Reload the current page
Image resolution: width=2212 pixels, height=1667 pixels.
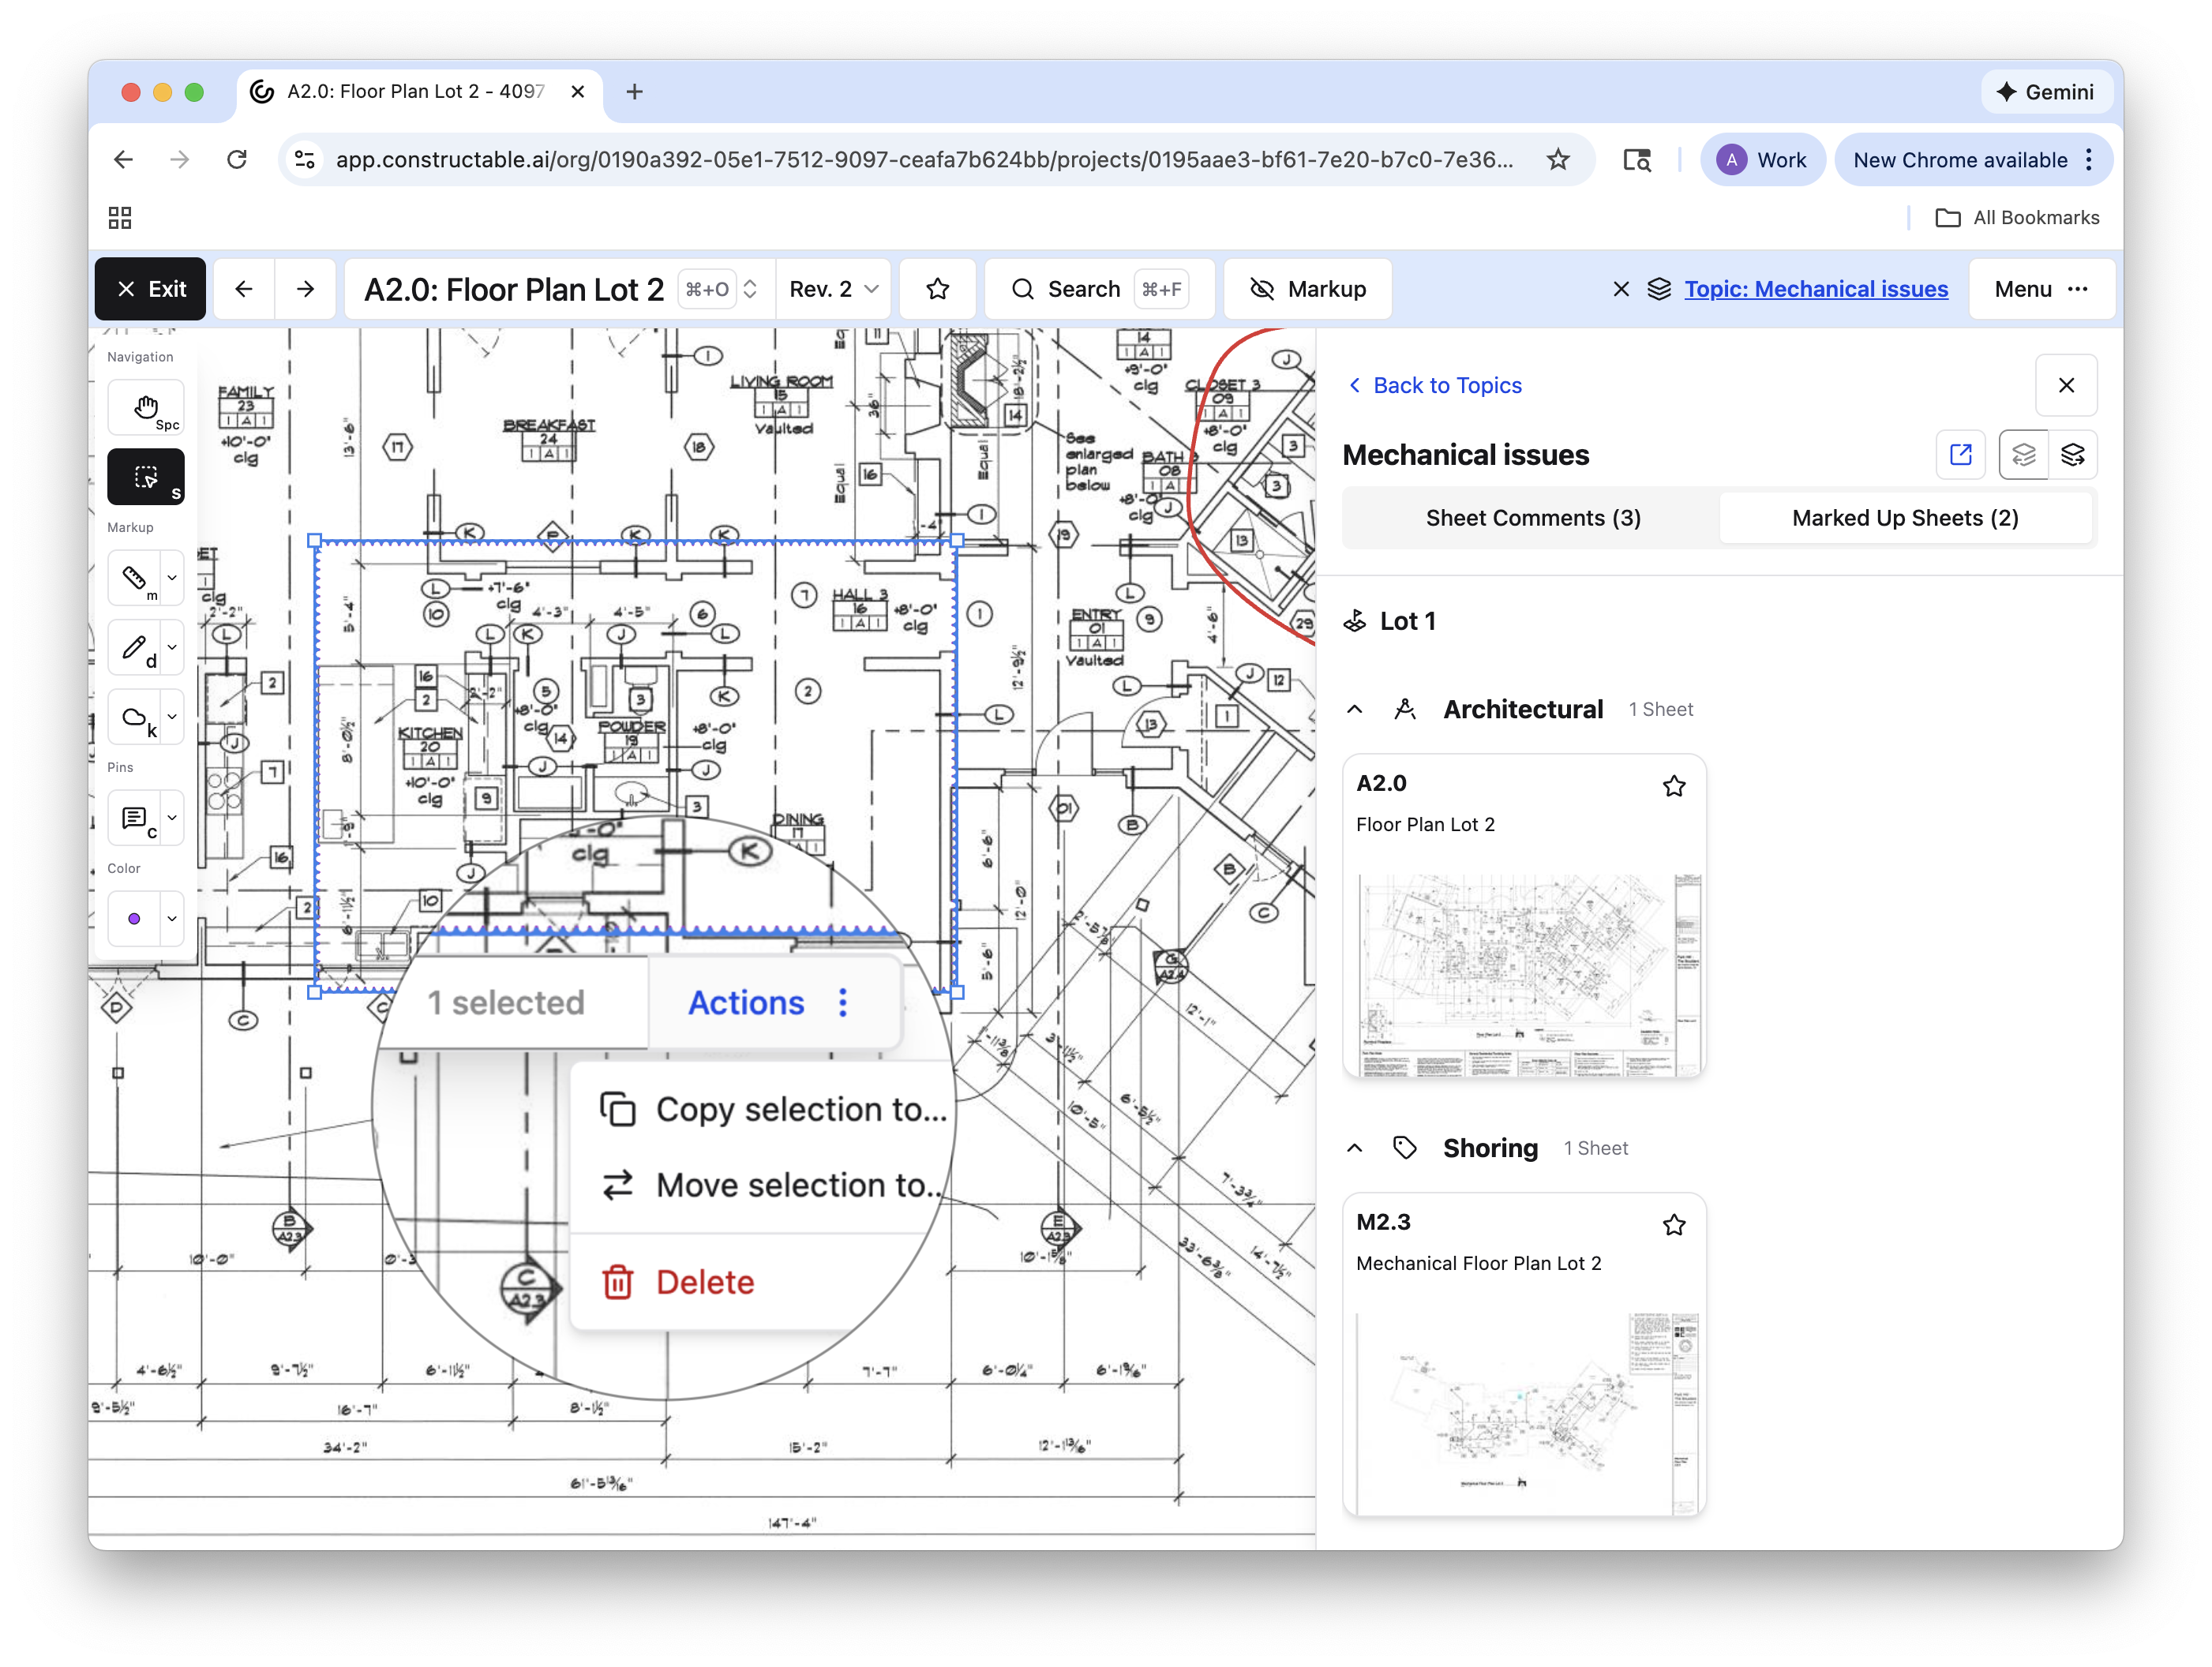coord(237,160)
